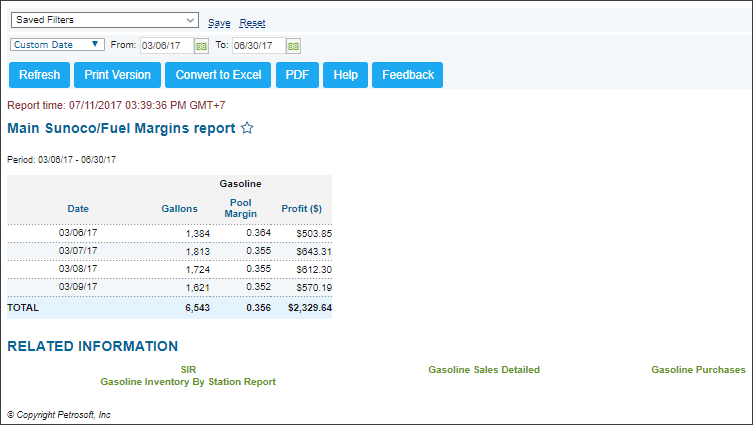Screen dimensions: 753x425
Task: Select the 0.364 pool margin value
Action: coord(259,233)
